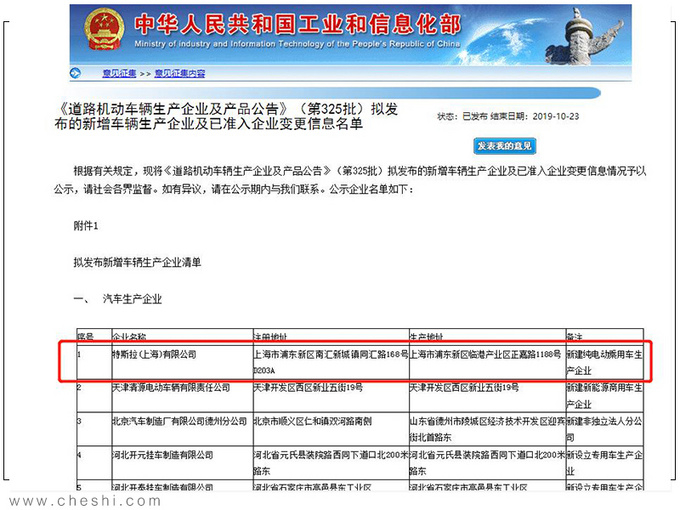680x510 pixels.
Task: Click the 第325批 announcement page heading
Action: (226, 116)
